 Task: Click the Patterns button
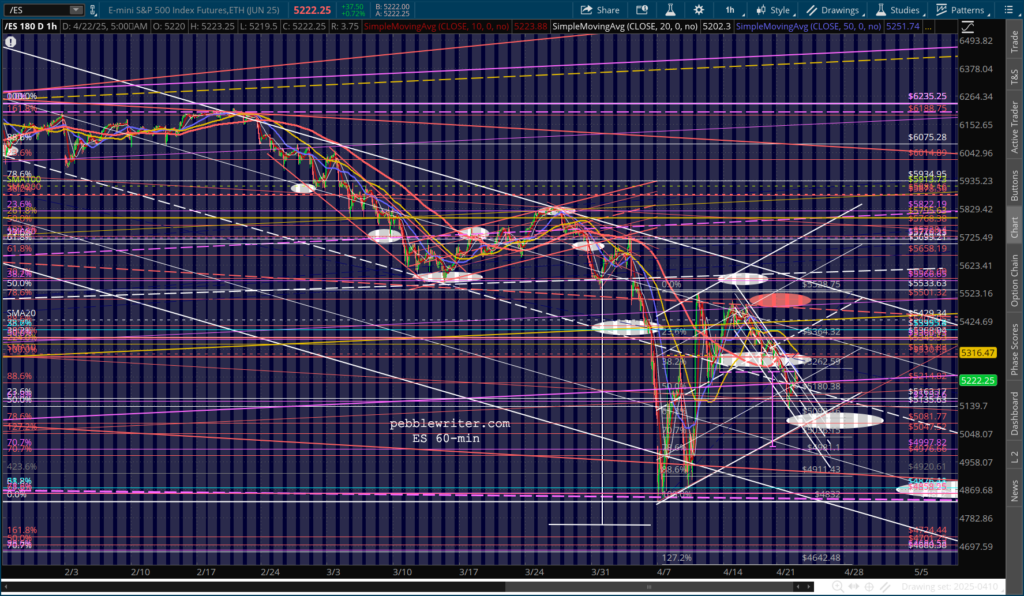960,10
